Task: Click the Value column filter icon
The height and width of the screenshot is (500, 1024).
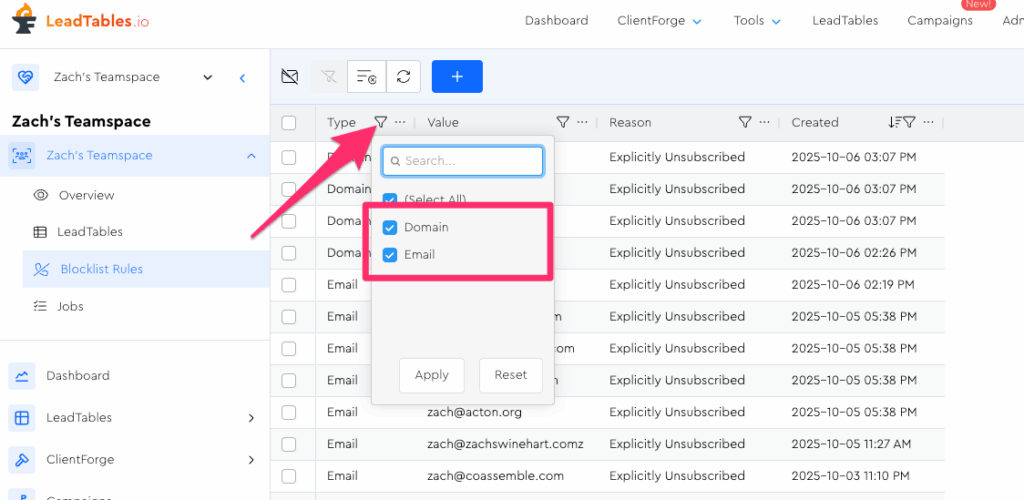Action: [x=563, y=122]
